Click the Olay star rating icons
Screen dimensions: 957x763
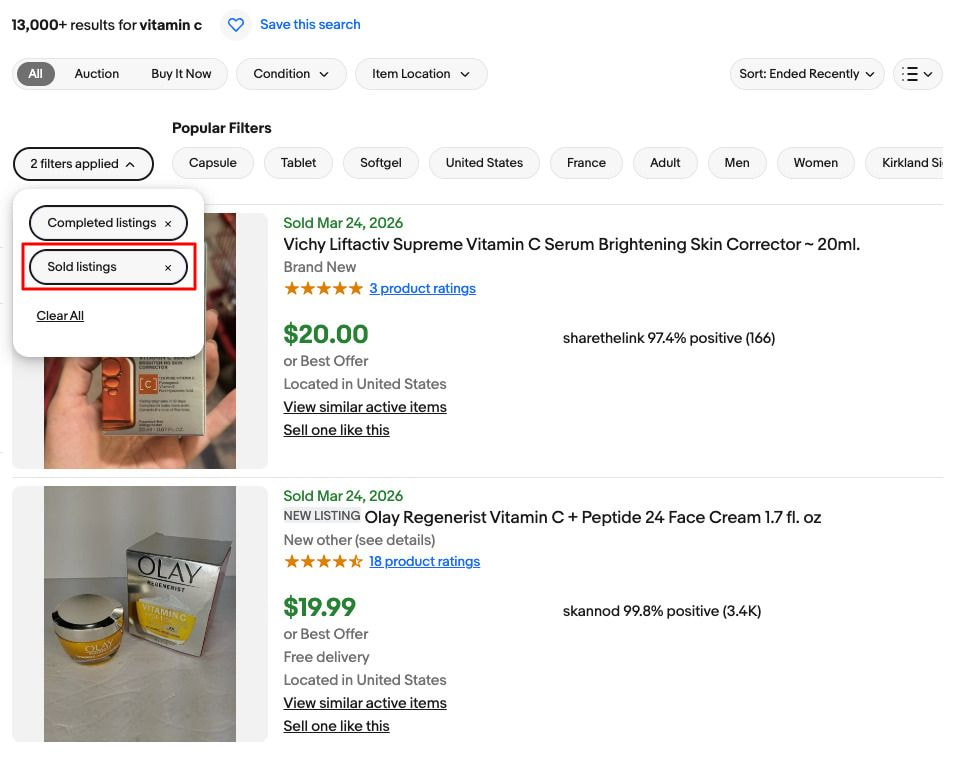pos(323,562)
